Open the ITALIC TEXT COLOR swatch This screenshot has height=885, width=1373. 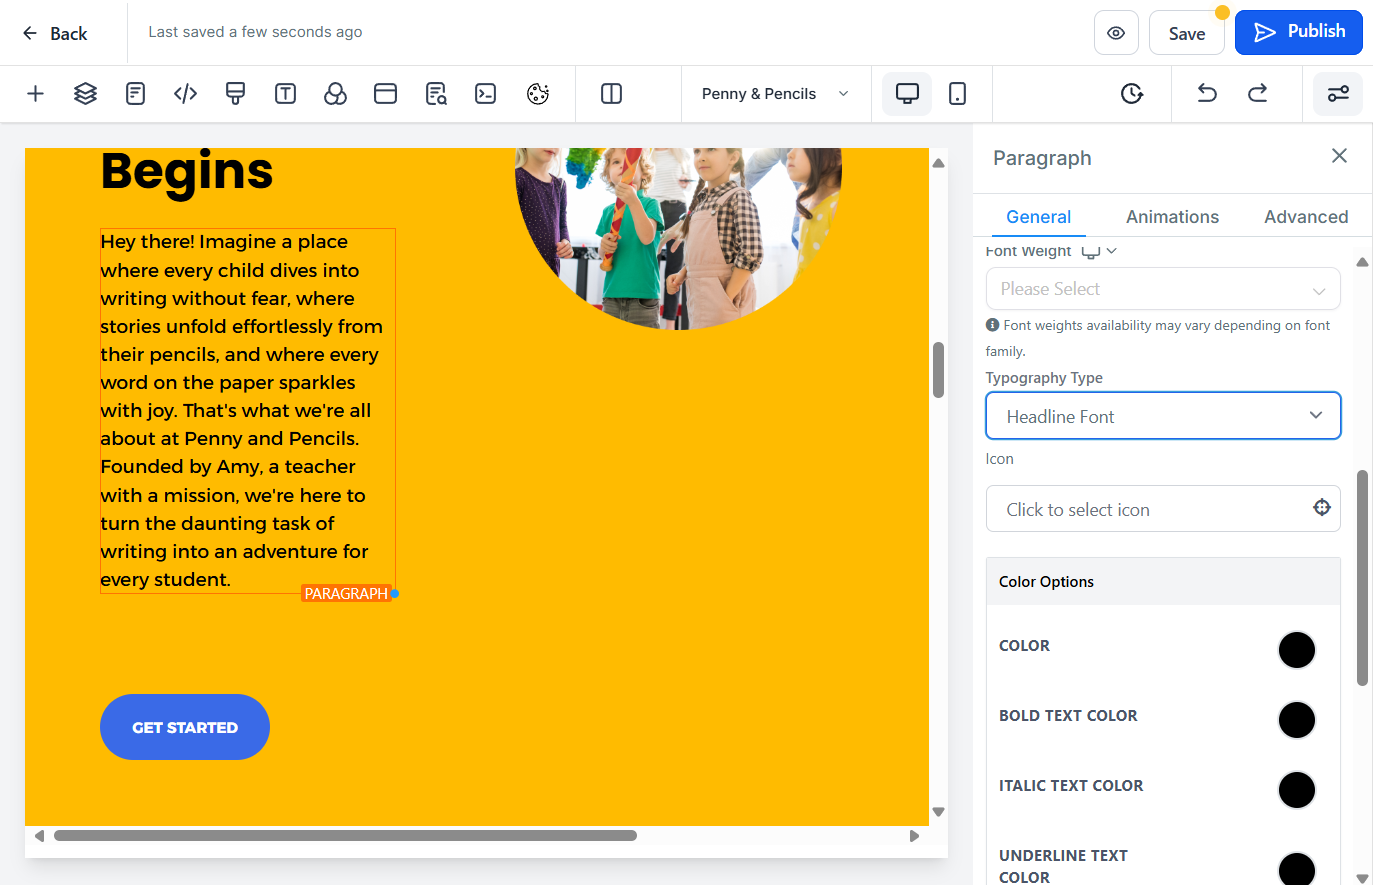click(x=1297, y=790)
